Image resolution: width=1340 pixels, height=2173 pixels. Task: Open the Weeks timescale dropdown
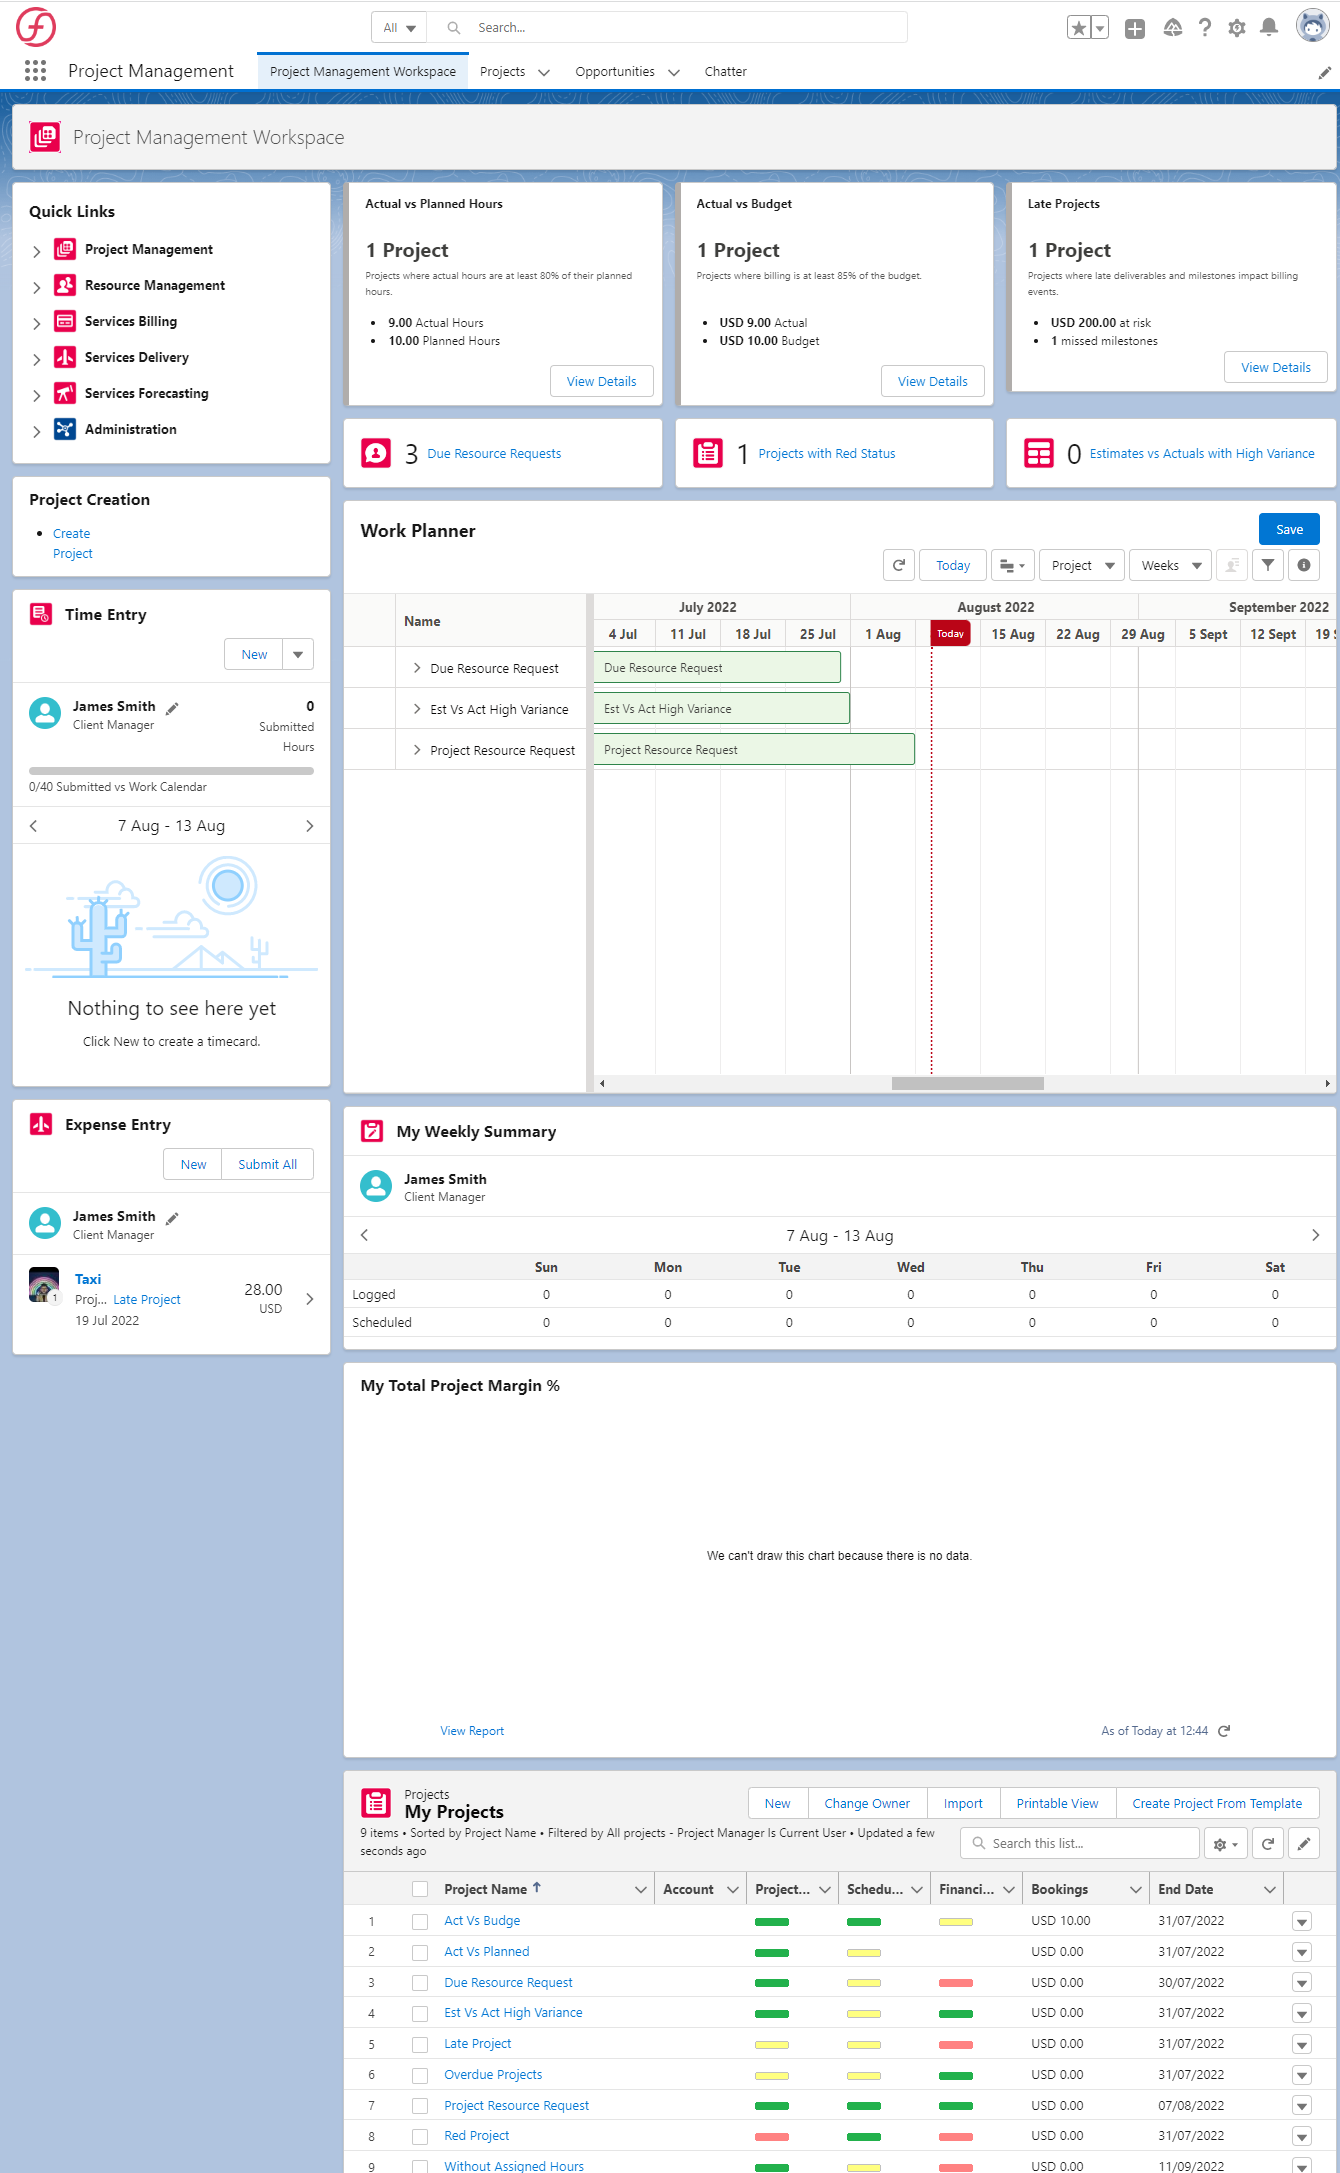pyautogui.click(x=1170, y=566)
